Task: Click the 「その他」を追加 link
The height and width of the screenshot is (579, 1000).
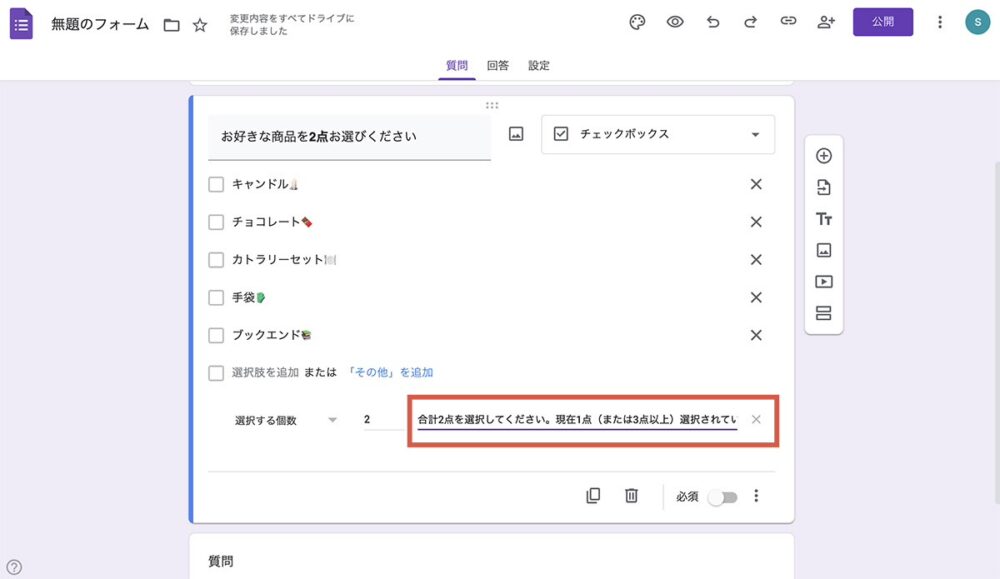Action: tap(391, 371)
